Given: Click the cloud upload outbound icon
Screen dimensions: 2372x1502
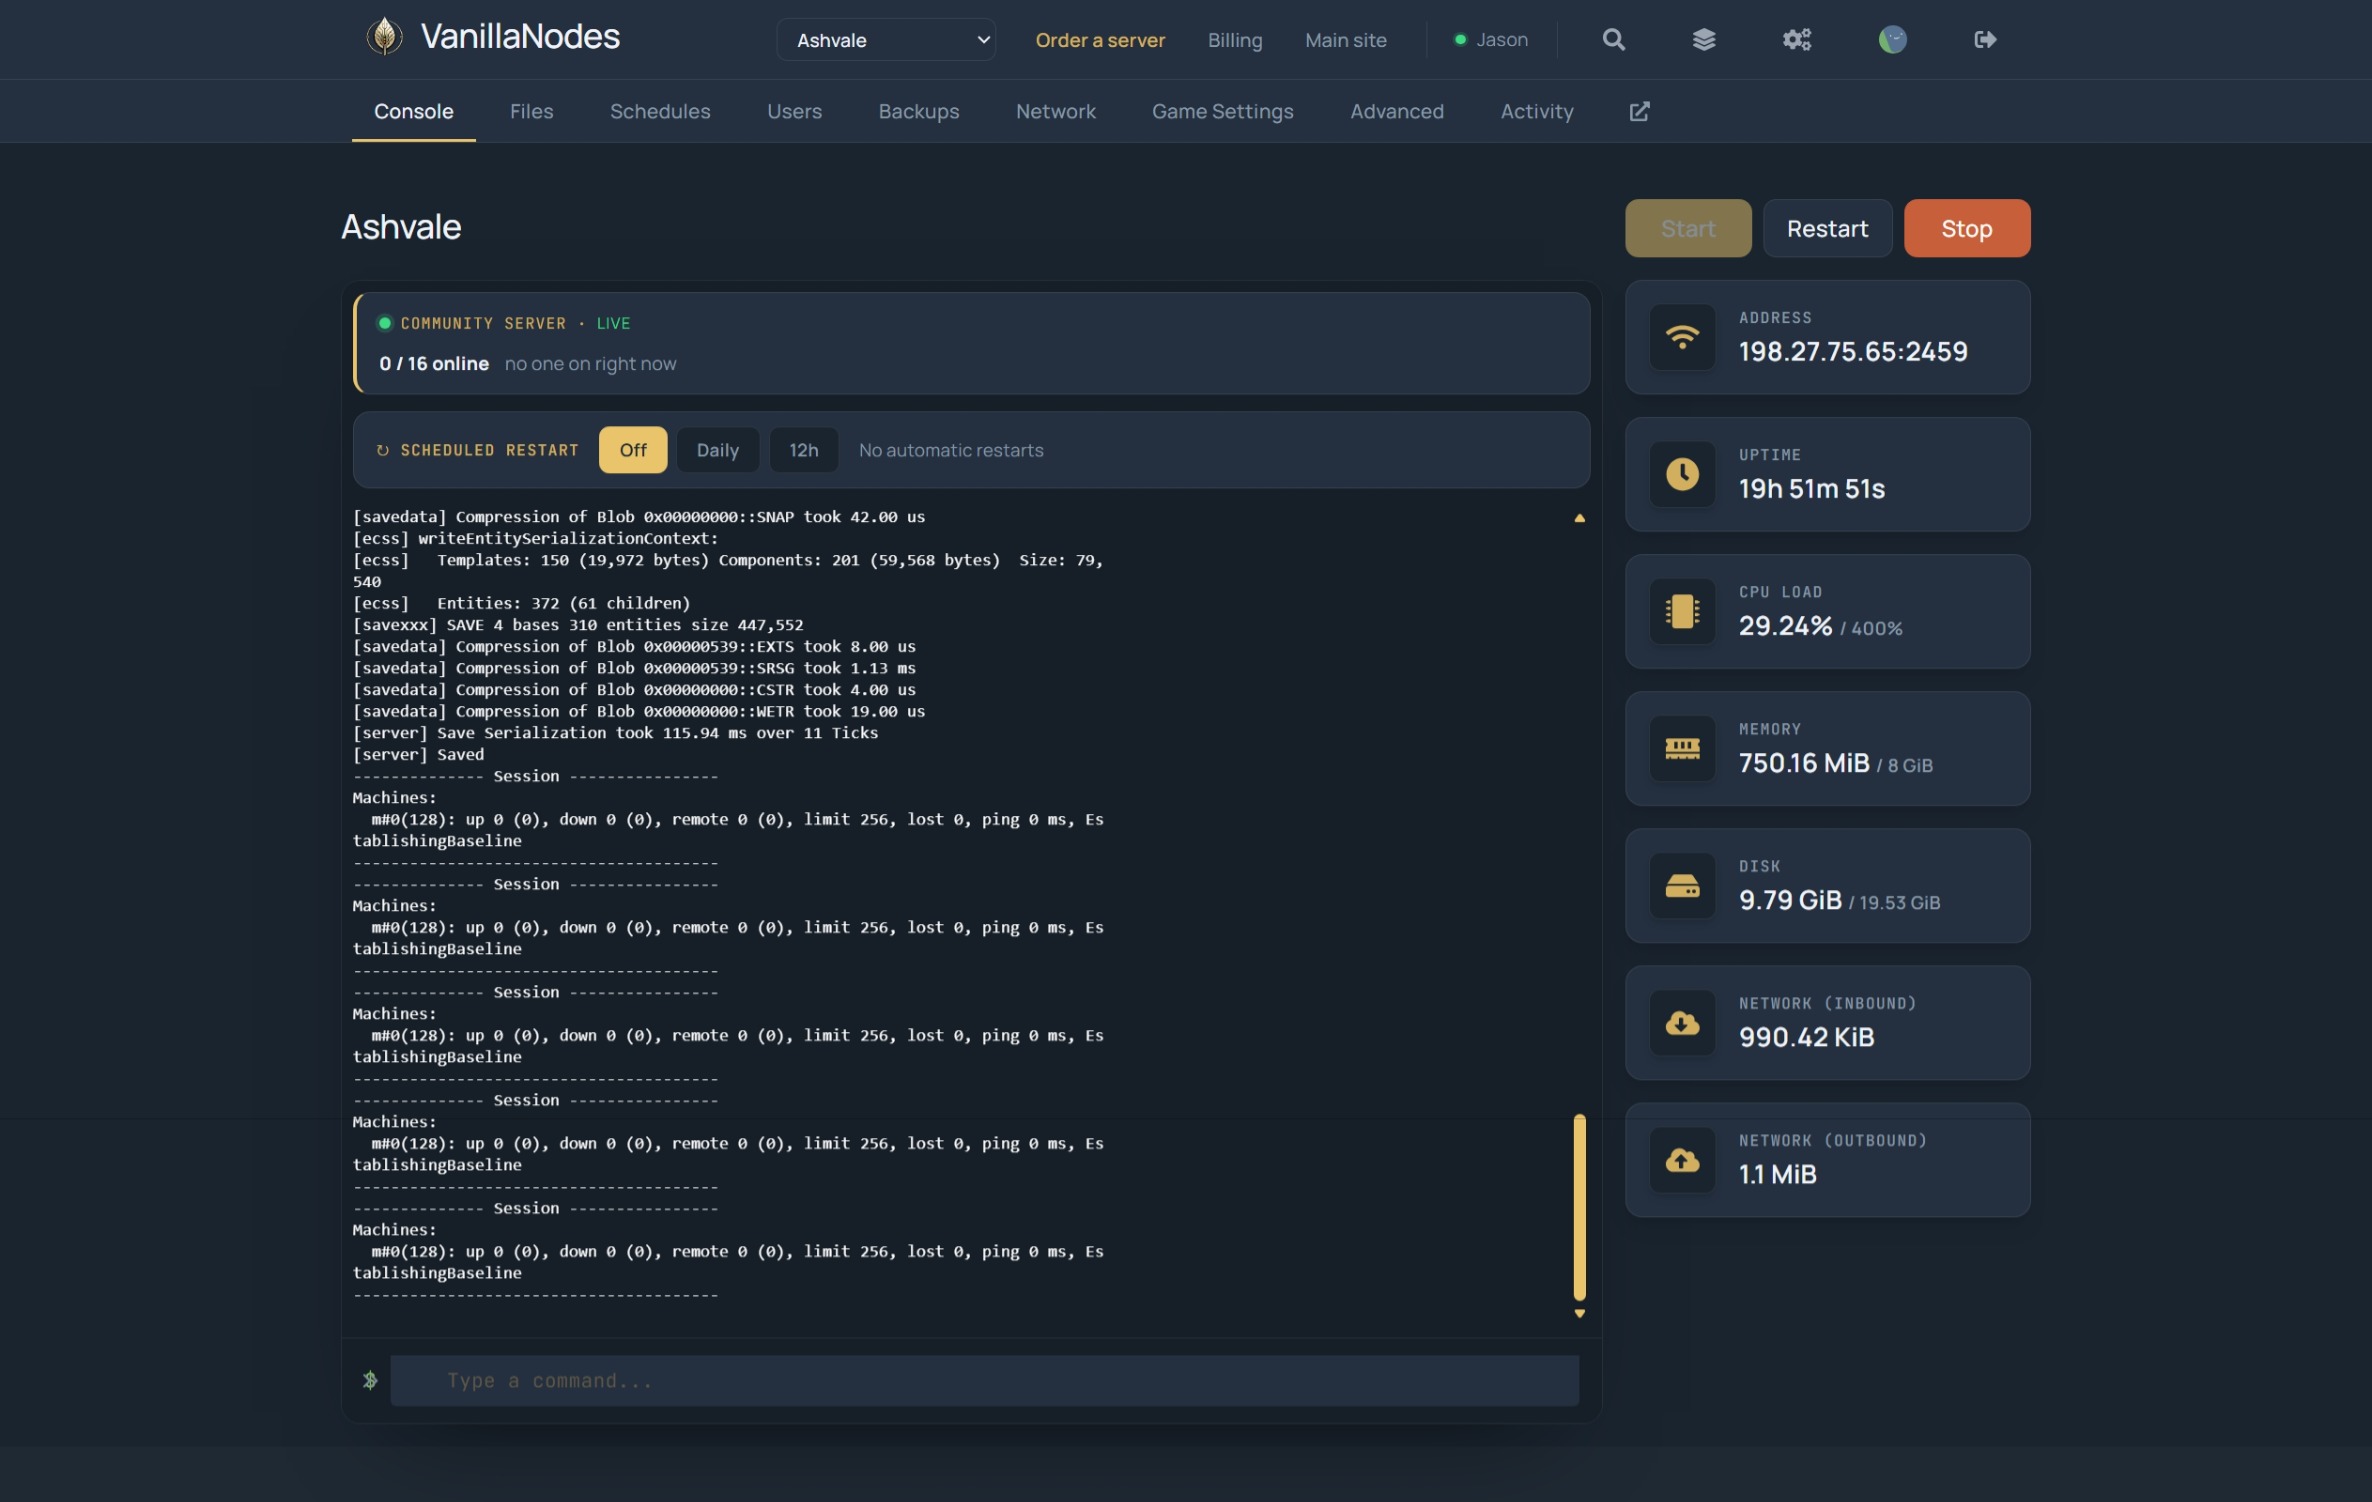Looking at the screenshot, I should (x=1682, y=1159).
